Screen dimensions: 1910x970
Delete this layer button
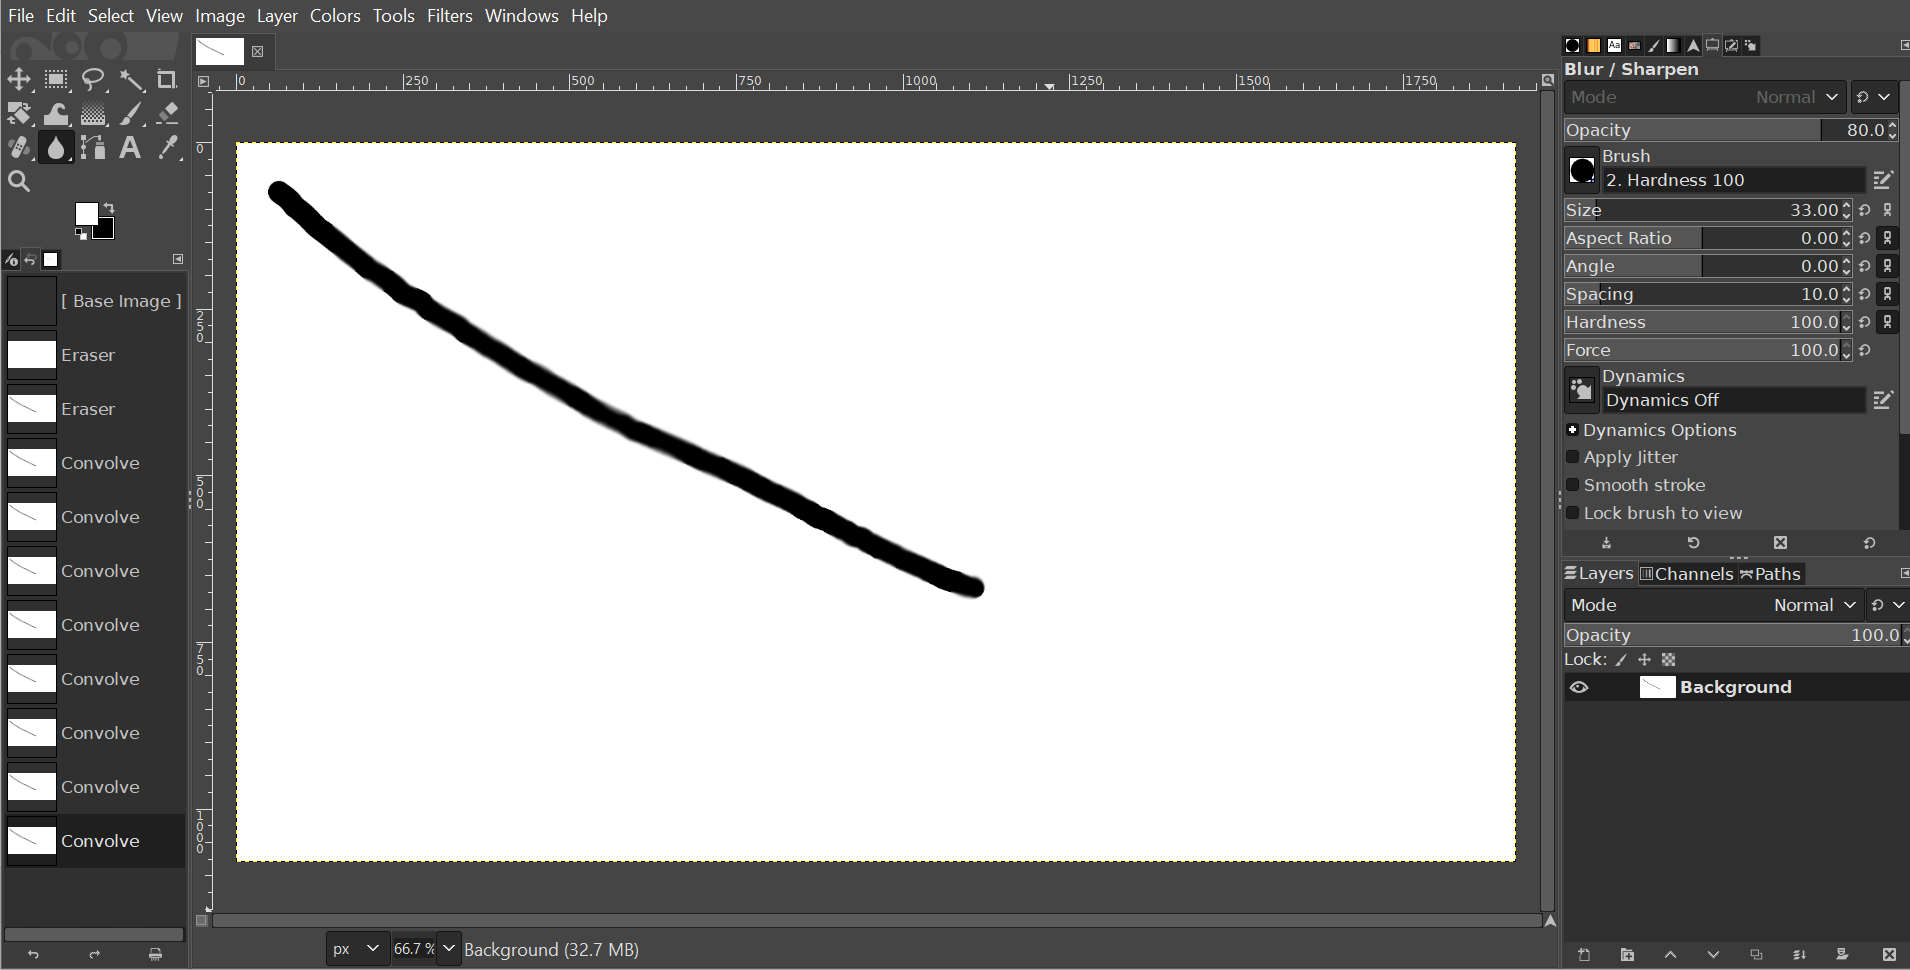point(1888,955)
